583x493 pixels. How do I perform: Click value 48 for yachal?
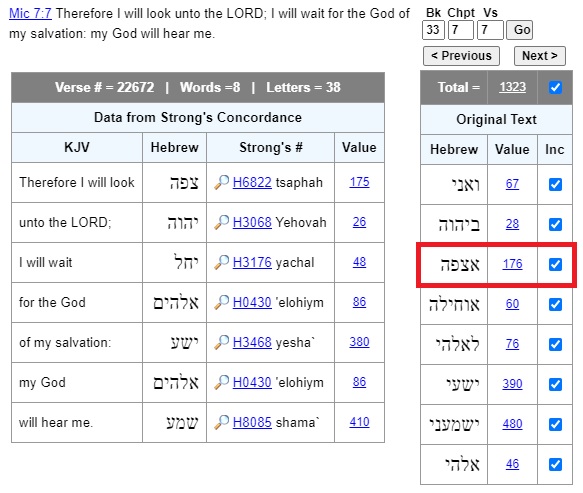pos(359,262)
